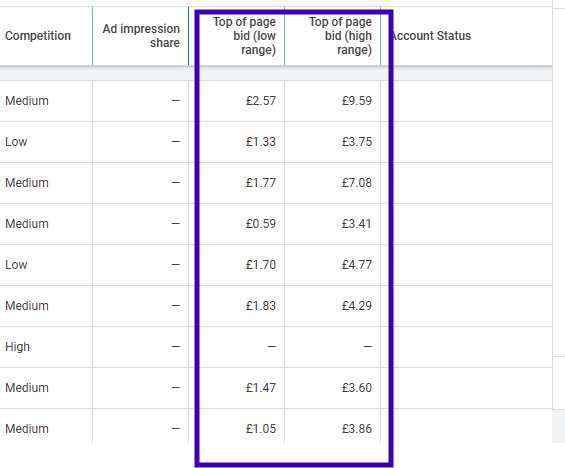Select the £4.29 high range bid cell
The image size is (565, 468).
coord(357,306)
